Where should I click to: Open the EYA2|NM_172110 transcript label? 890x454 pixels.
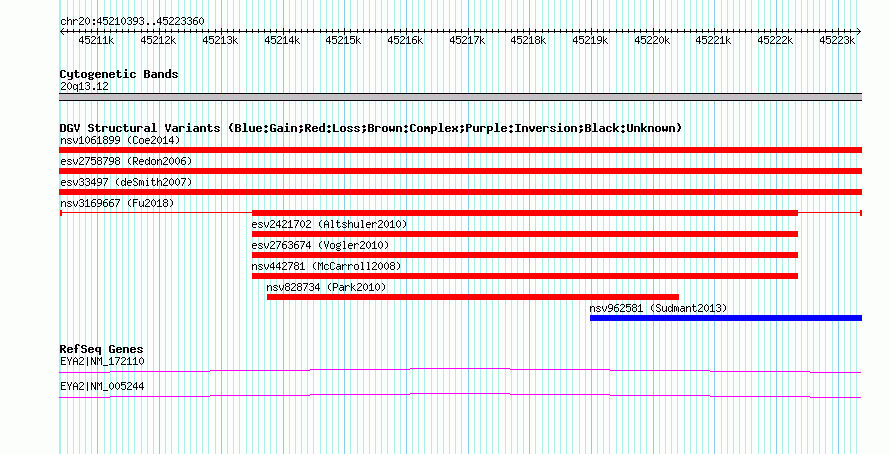point(102,361)
